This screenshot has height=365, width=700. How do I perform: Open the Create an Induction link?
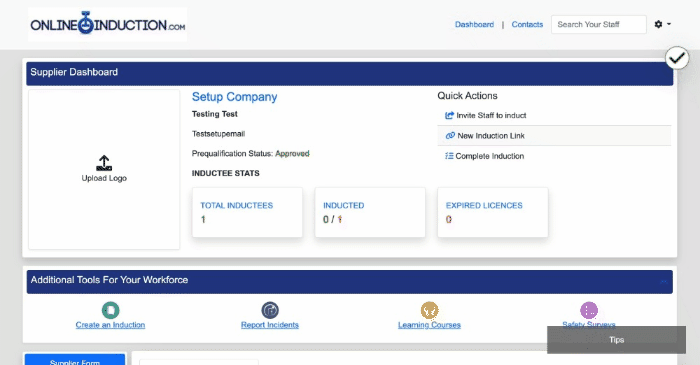tap(110, 325)
